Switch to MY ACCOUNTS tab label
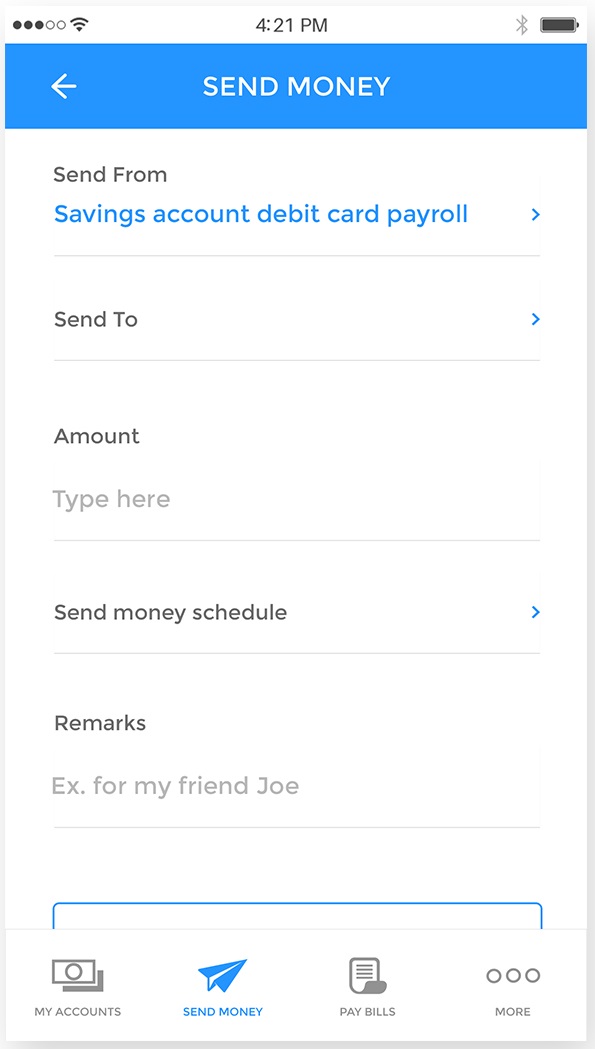This screenshot has height=1049, width=595. click(x=78, y=1012)
